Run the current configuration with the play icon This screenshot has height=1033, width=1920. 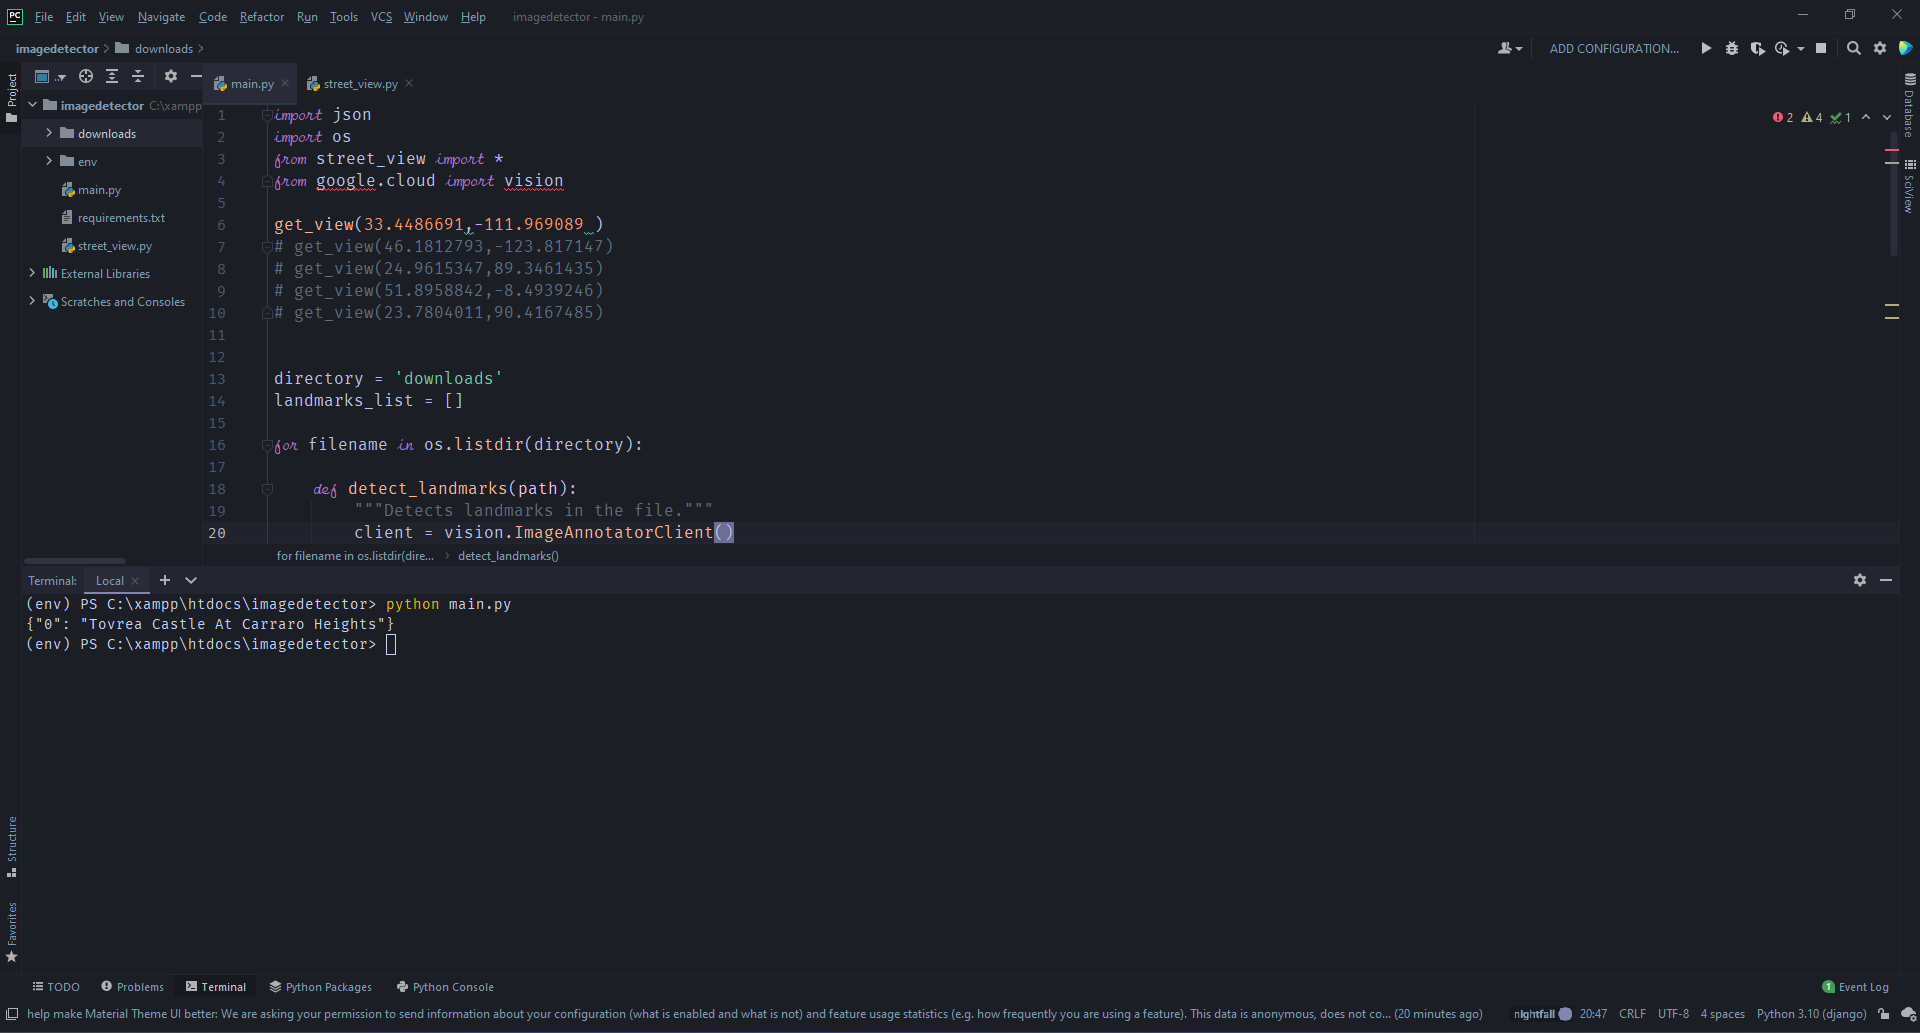point(1706,48)
